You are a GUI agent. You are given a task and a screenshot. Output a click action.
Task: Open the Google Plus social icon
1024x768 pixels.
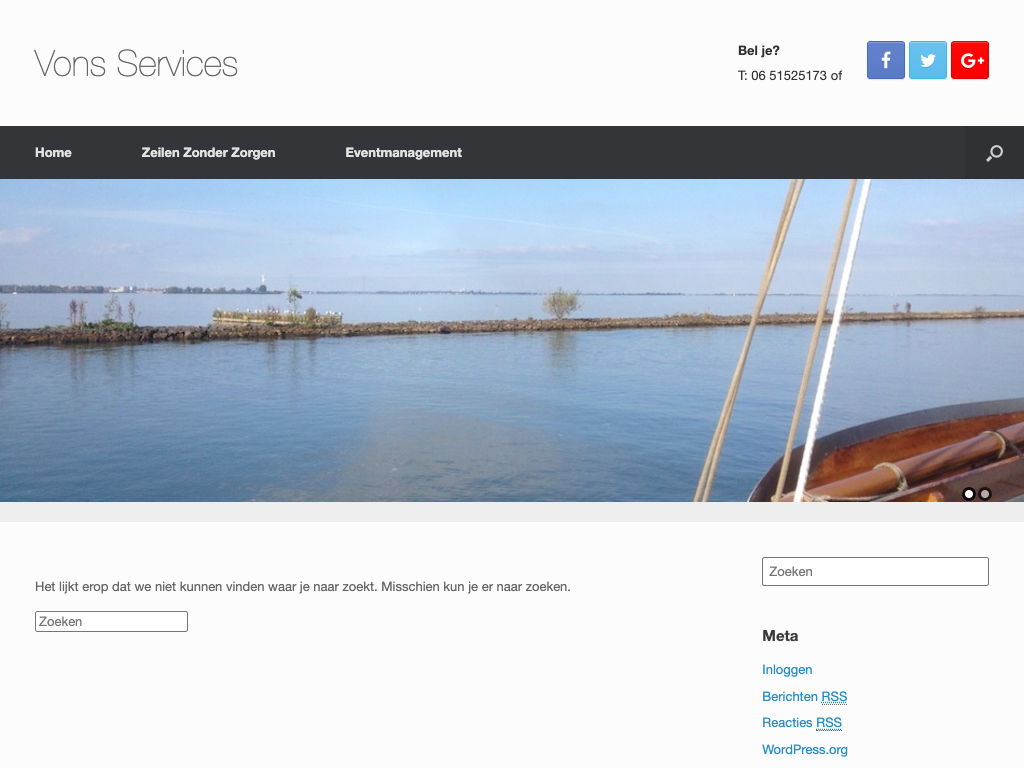pyautogui.click(x=970, y=60)
